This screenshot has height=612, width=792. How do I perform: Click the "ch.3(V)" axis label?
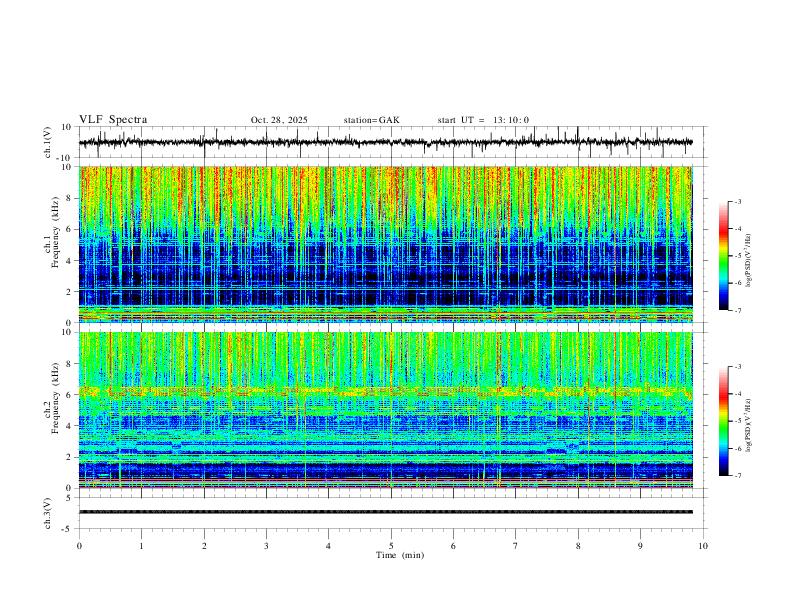(47, 514)
